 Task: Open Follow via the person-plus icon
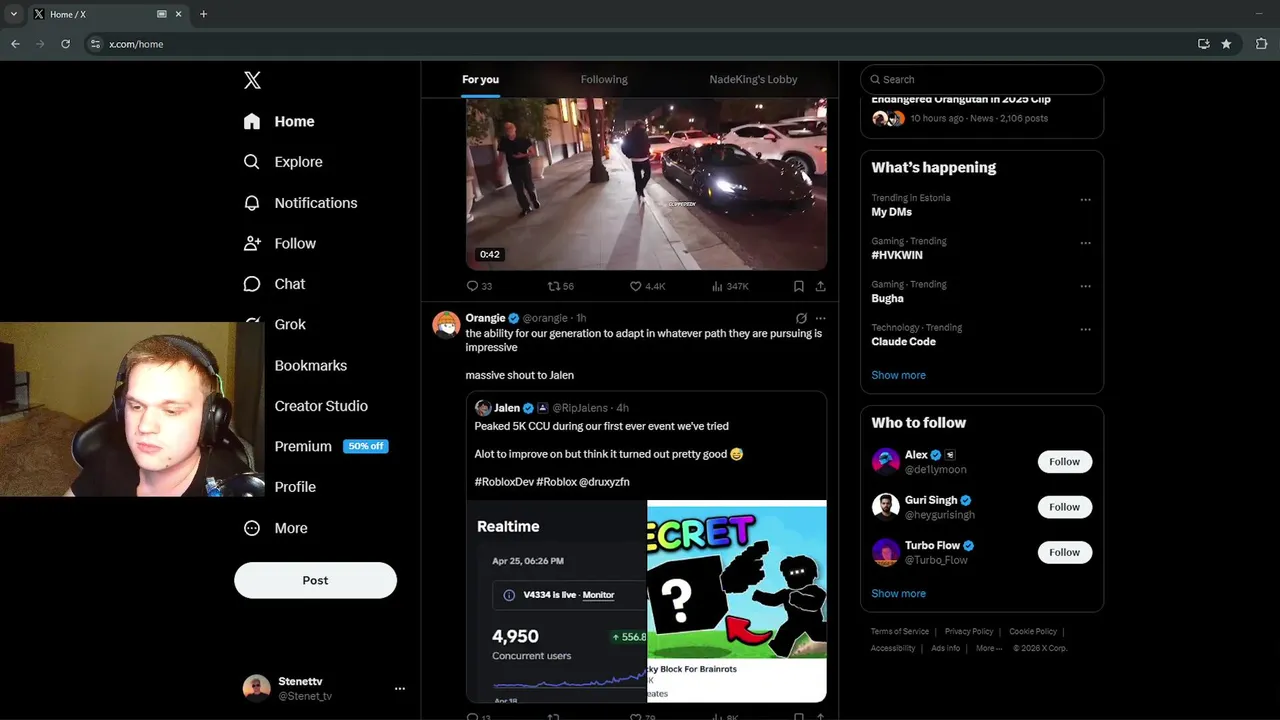[x=252, y=243]
